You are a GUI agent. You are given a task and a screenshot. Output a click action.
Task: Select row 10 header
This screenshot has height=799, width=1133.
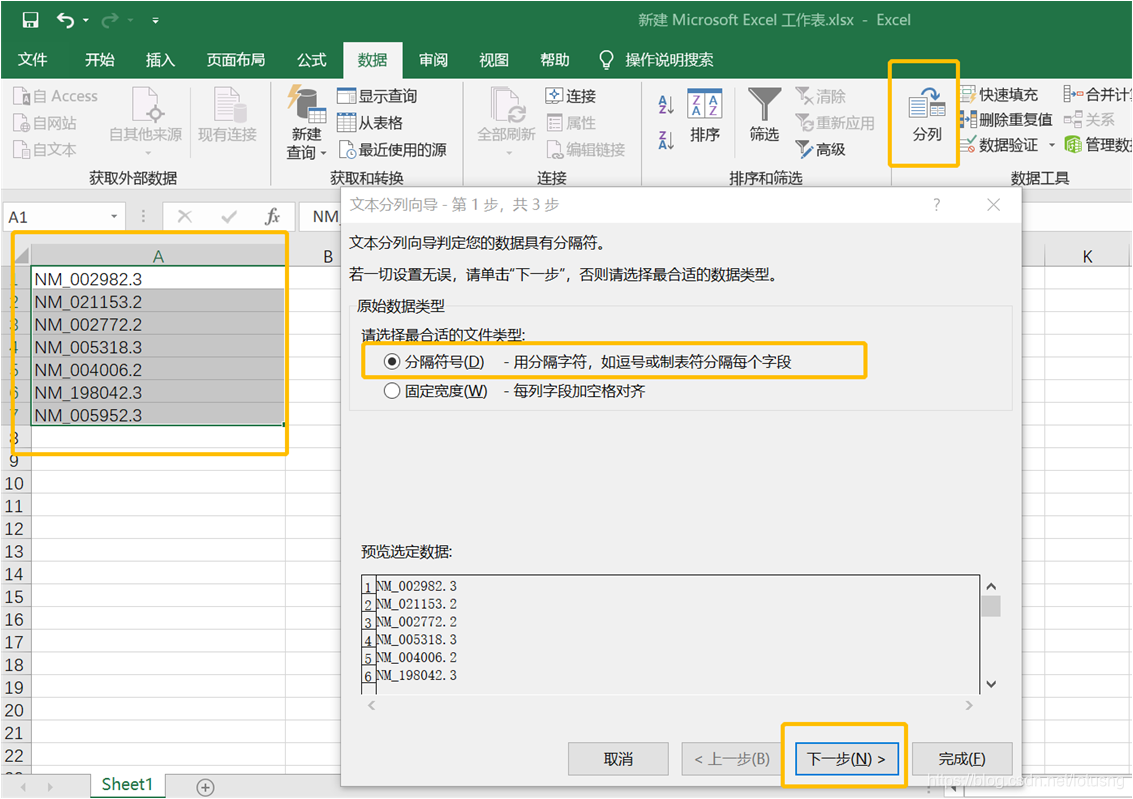[14, 483]
